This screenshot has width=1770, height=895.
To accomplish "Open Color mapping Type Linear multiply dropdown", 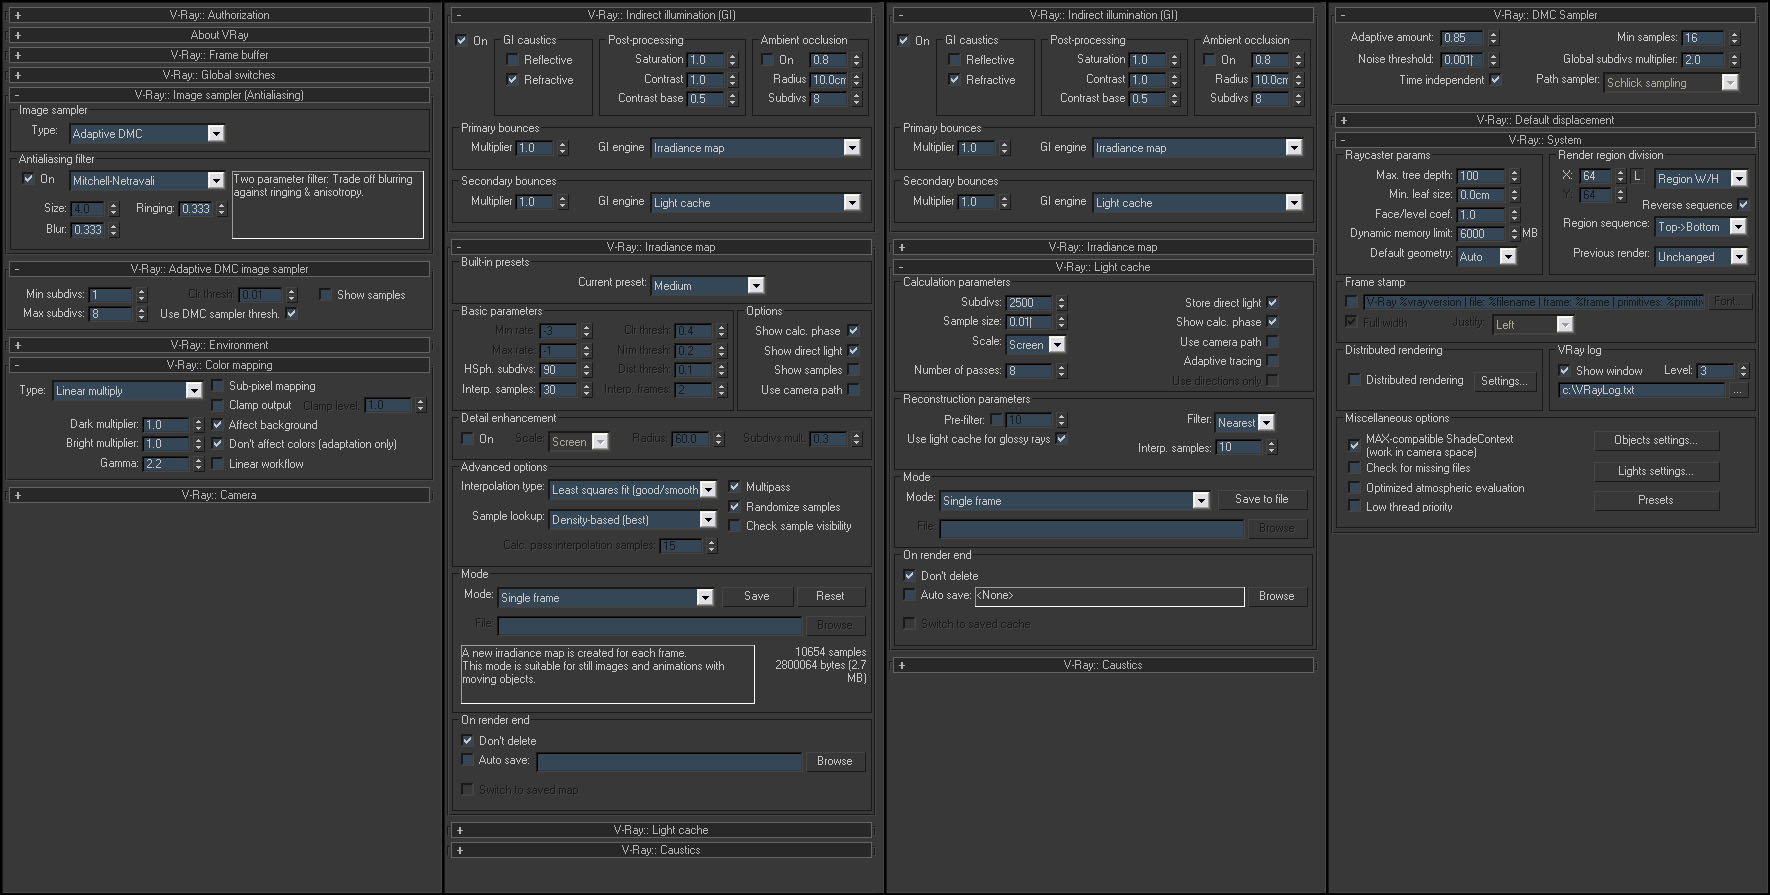I will click(128, 391).
